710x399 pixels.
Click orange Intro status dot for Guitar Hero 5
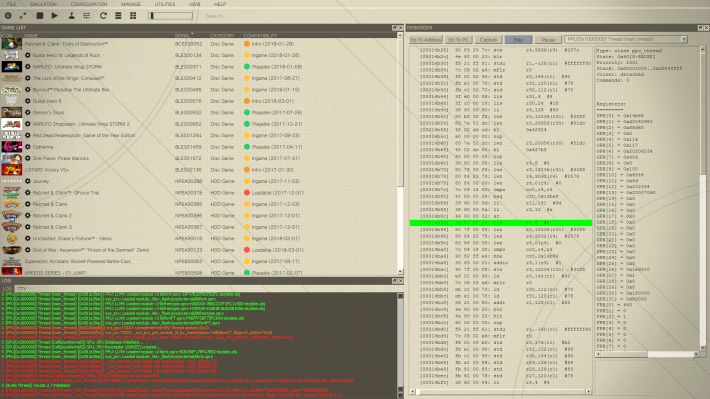[247, 101]
